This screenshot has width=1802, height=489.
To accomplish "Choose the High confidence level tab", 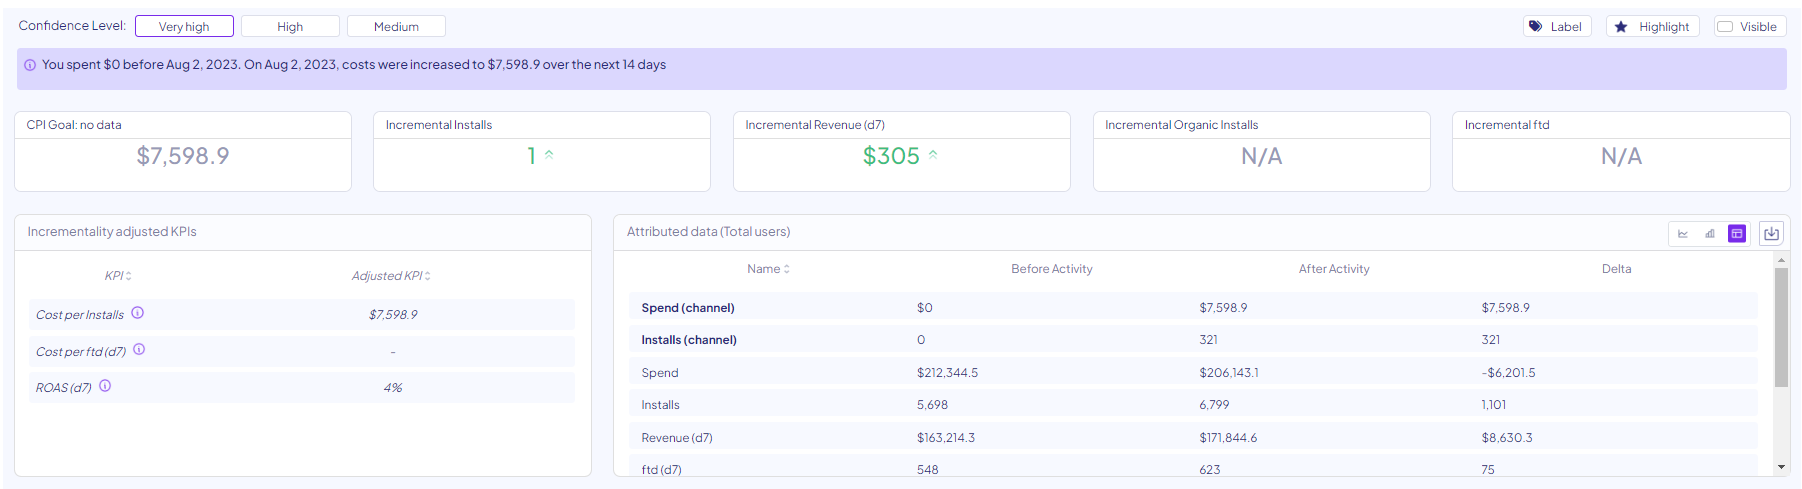I will pos(290,27).
